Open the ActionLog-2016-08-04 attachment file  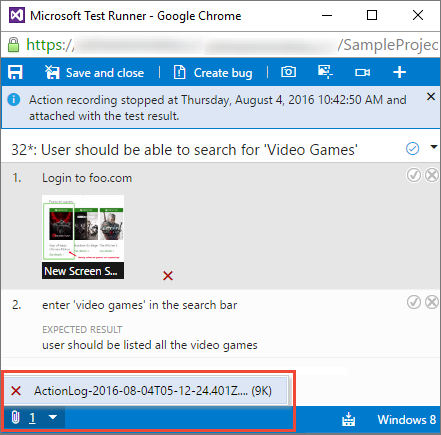(153, 391)
